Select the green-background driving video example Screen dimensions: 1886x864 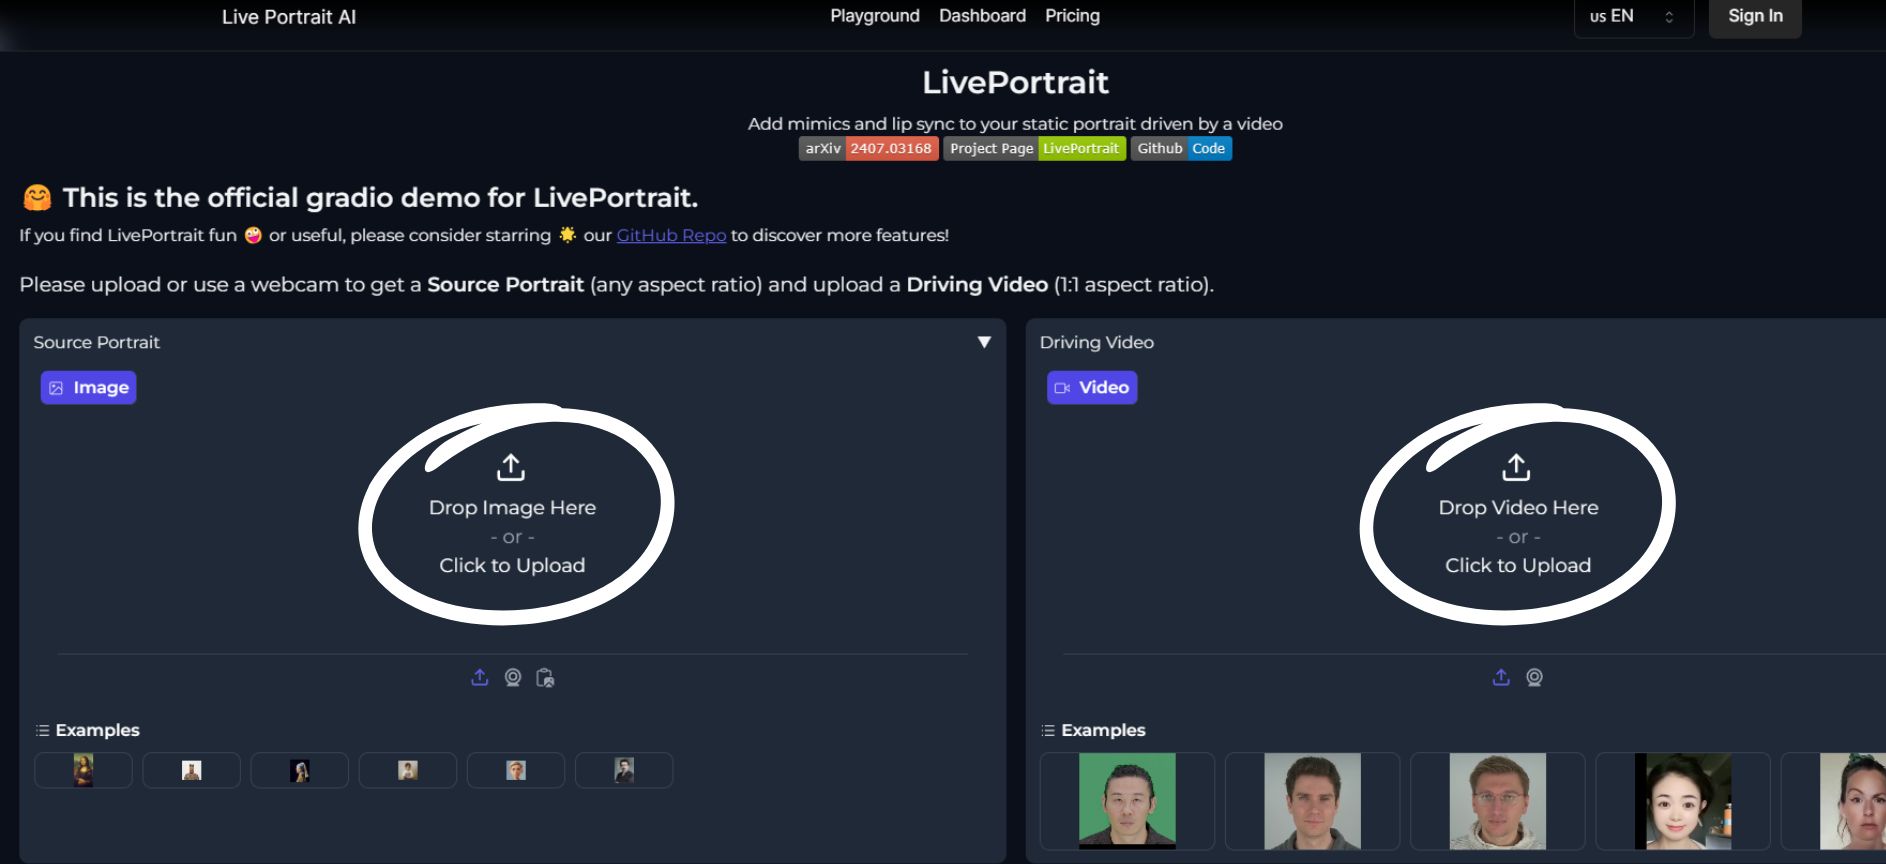[x=1127, y=801]
